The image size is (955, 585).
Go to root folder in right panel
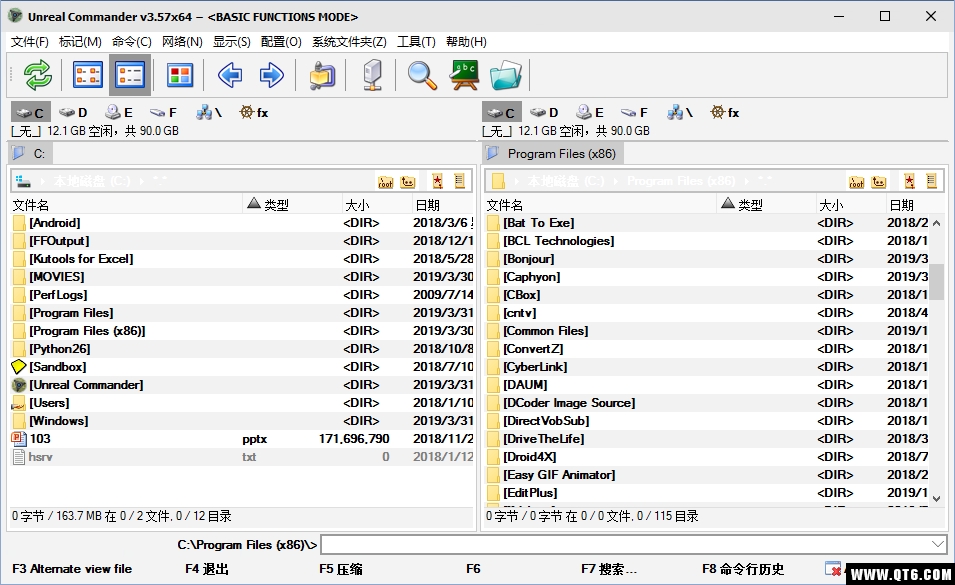[856, 181]
